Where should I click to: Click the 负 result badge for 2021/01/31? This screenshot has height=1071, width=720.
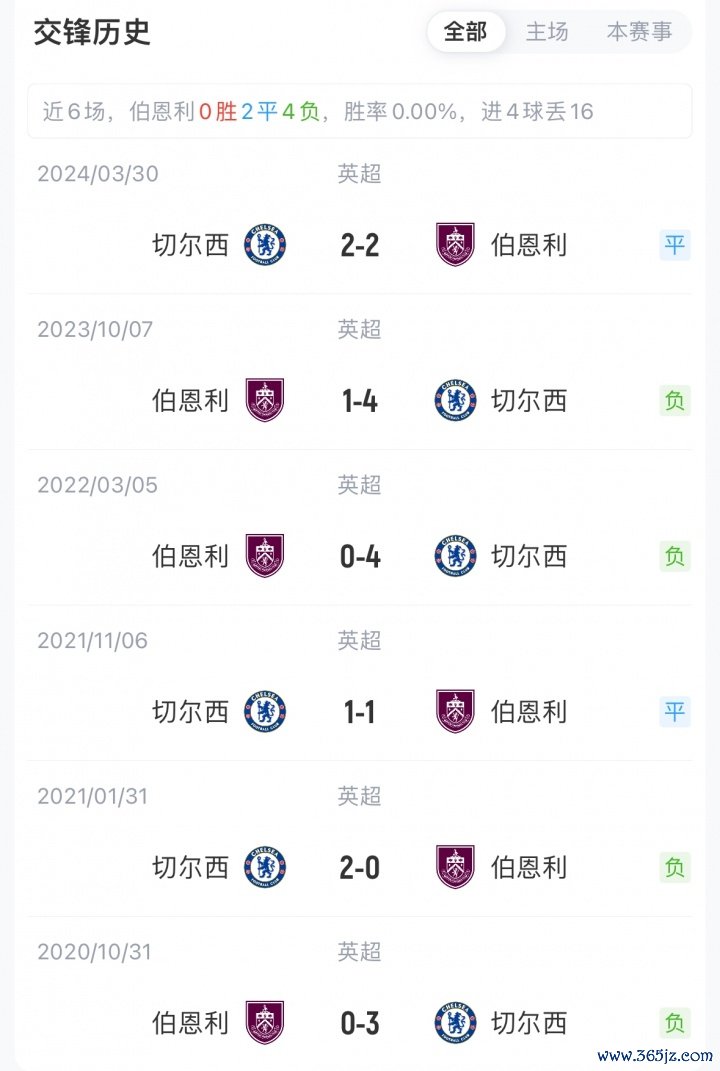tap(675, 867)
